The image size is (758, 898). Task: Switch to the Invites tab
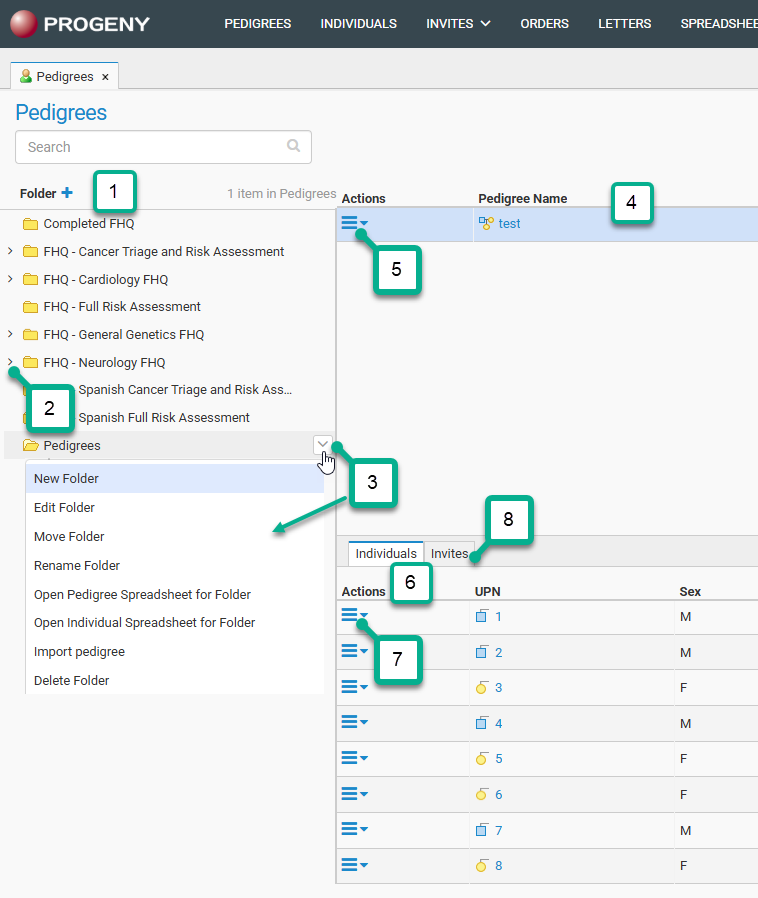[x=449, y=554]
